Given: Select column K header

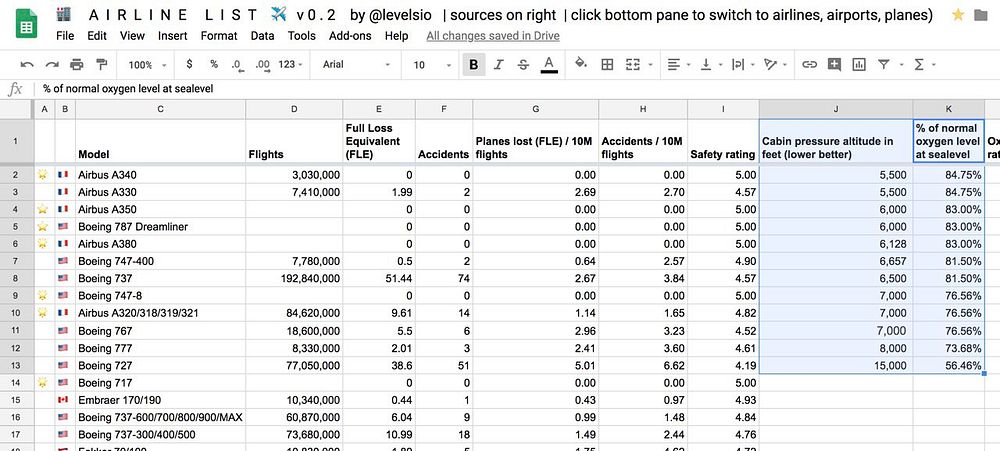Looking at the screenshot, I should [949, 109].
